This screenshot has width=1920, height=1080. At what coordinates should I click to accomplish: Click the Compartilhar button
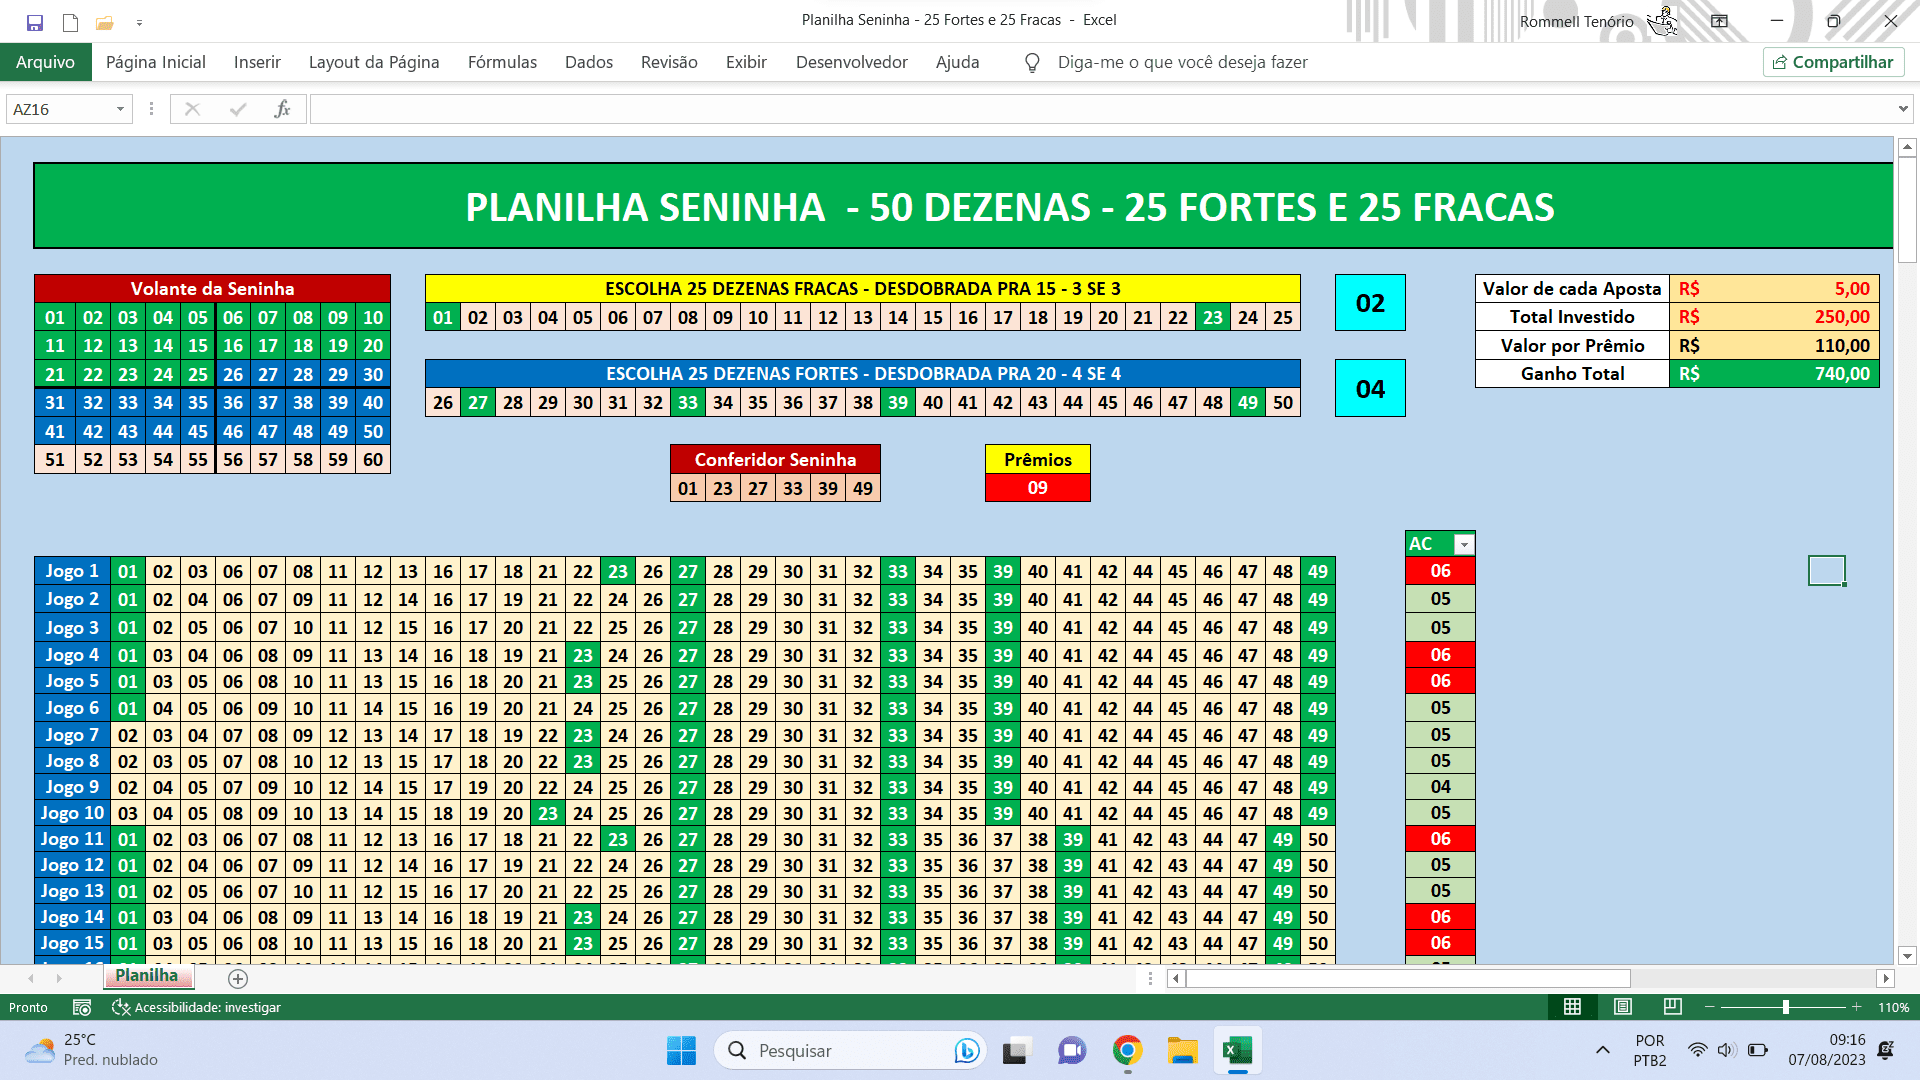[1833, 62]
